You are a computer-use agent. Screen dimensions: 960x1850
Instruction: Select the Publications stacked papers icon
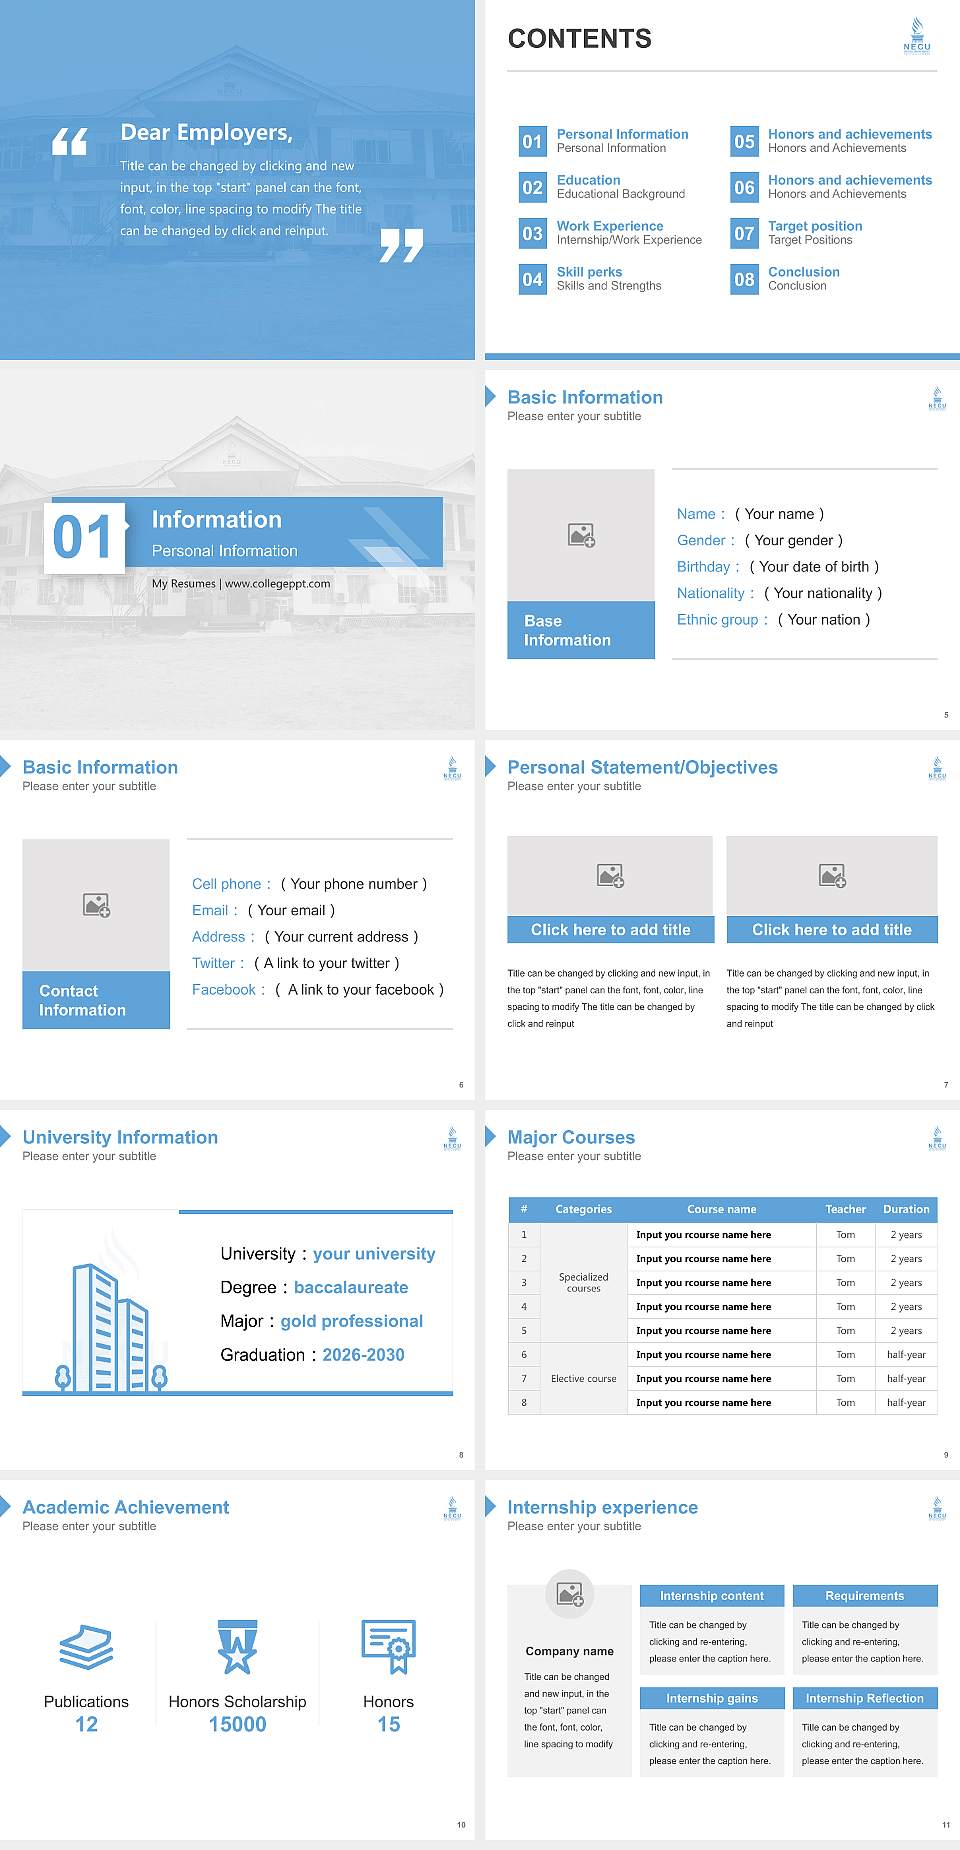pos(86,1646)
